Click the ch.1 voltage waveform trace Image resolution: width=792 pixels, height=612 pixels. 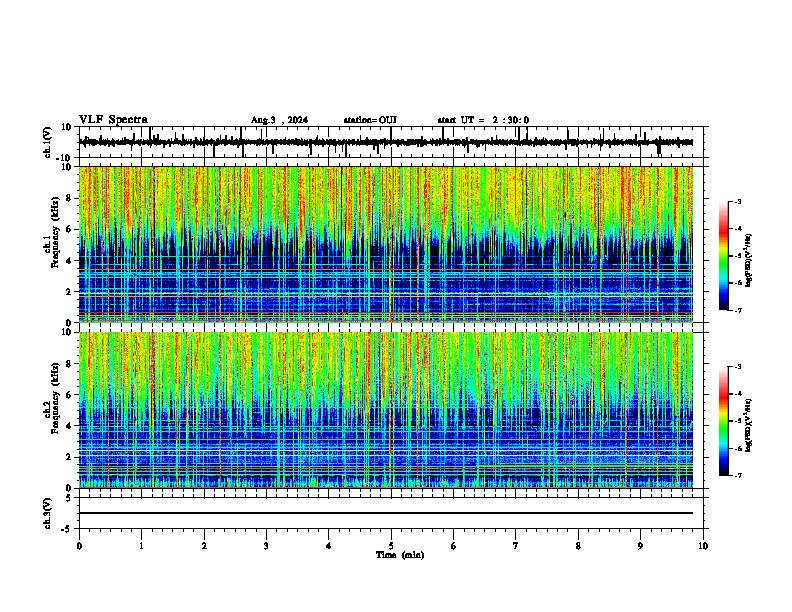pyautogui.click(x=386, y=142)
